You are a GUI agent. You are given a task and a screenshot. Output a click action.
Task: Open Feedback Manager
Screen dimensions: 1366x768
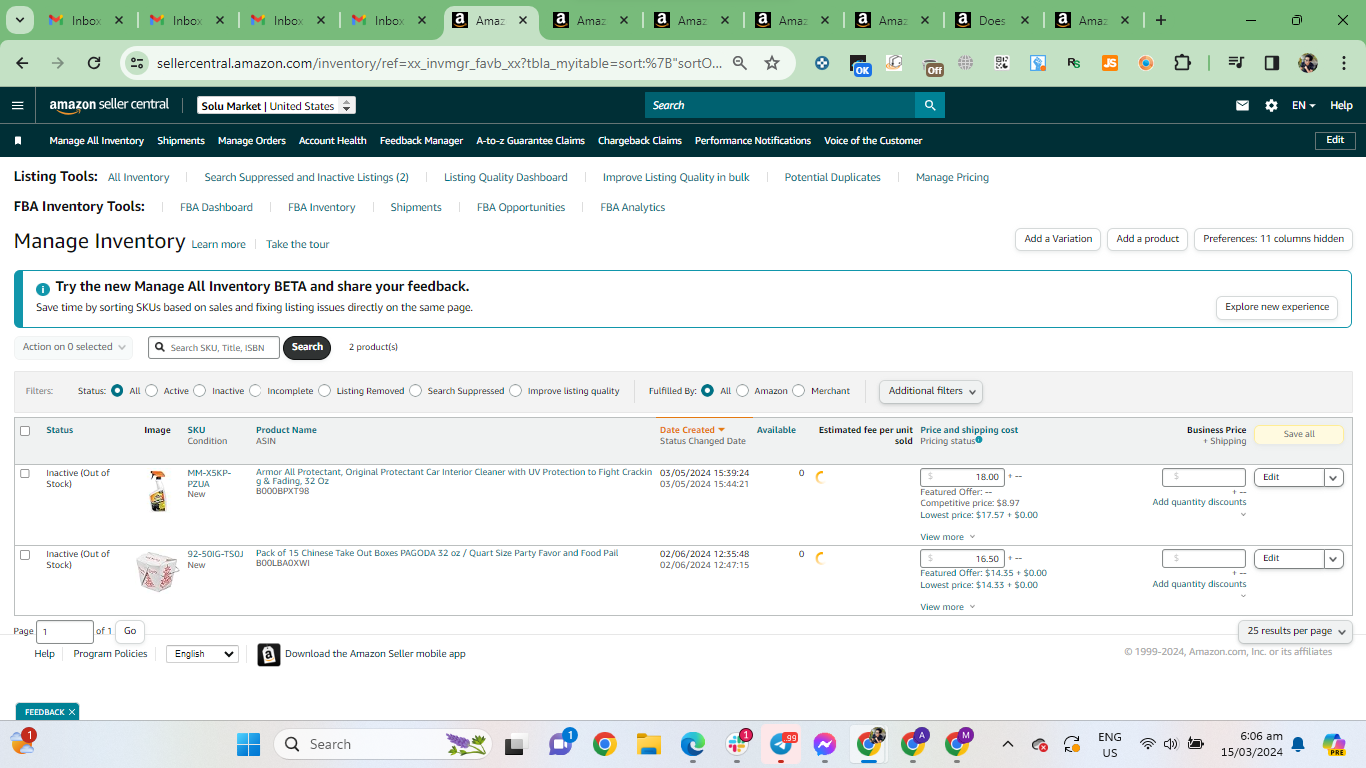(x=421, y=141)
